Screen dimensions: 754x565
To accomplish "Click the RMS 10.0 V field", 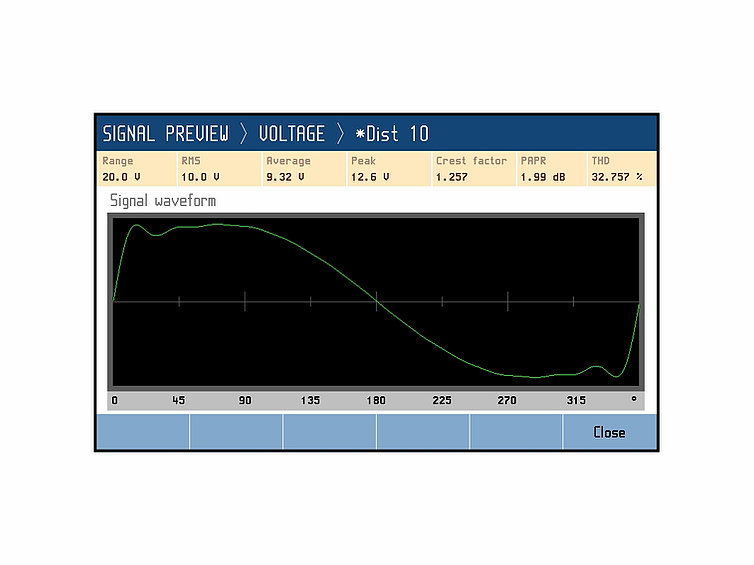I will [x=220, y=169].
